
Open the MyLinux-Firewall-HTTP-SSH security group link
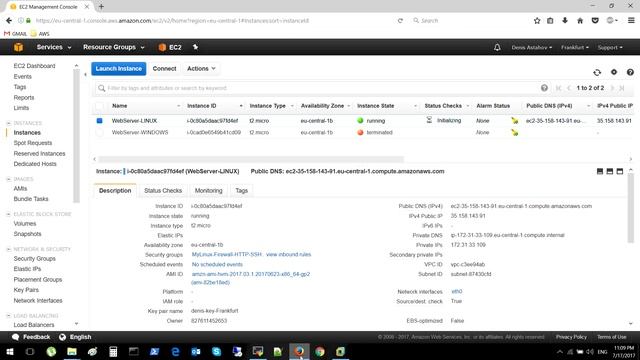tap(227, 254)
